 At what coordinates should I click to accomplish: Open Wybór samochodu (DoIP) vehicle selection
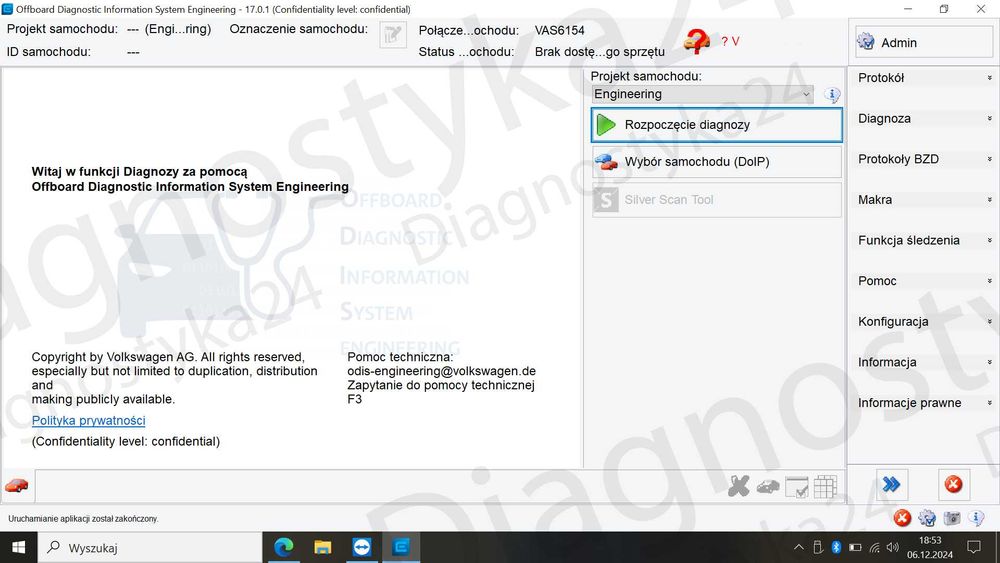717,162
